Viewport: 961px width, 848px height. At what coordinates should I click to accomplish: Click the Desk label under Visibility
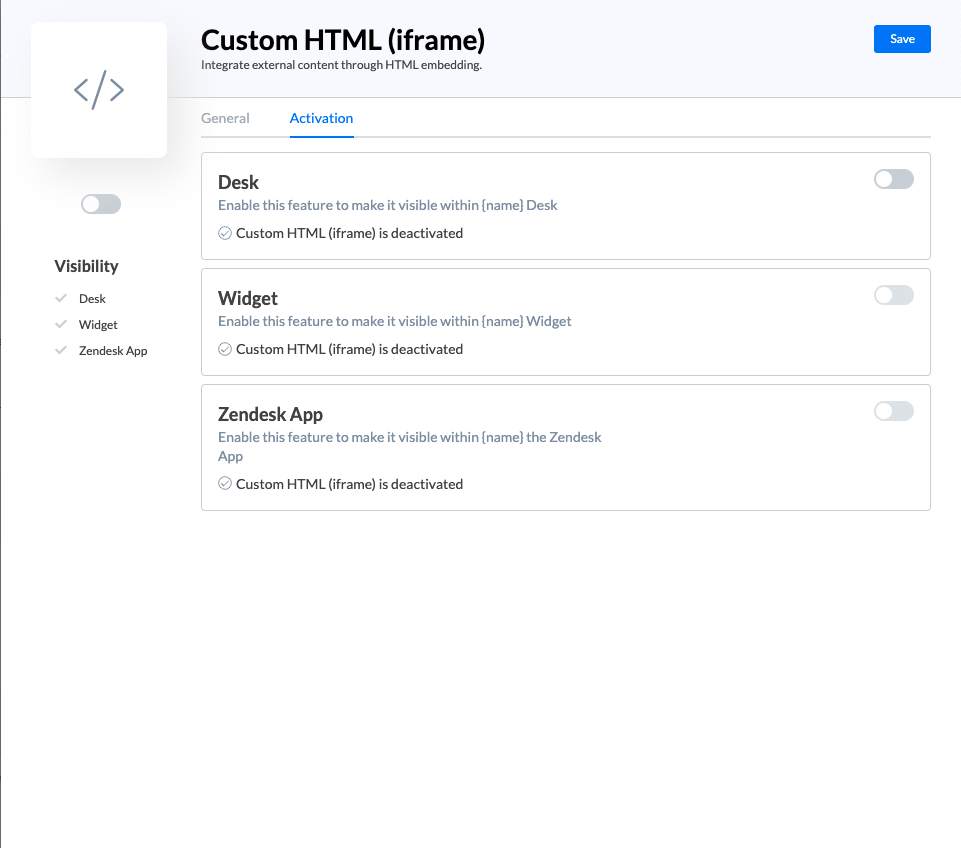click(x=92, y=299)
